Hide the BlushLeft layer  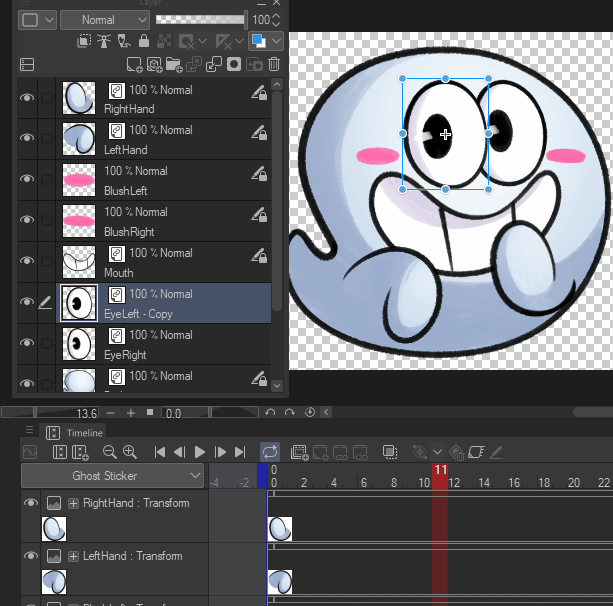(x=27, y=180)
